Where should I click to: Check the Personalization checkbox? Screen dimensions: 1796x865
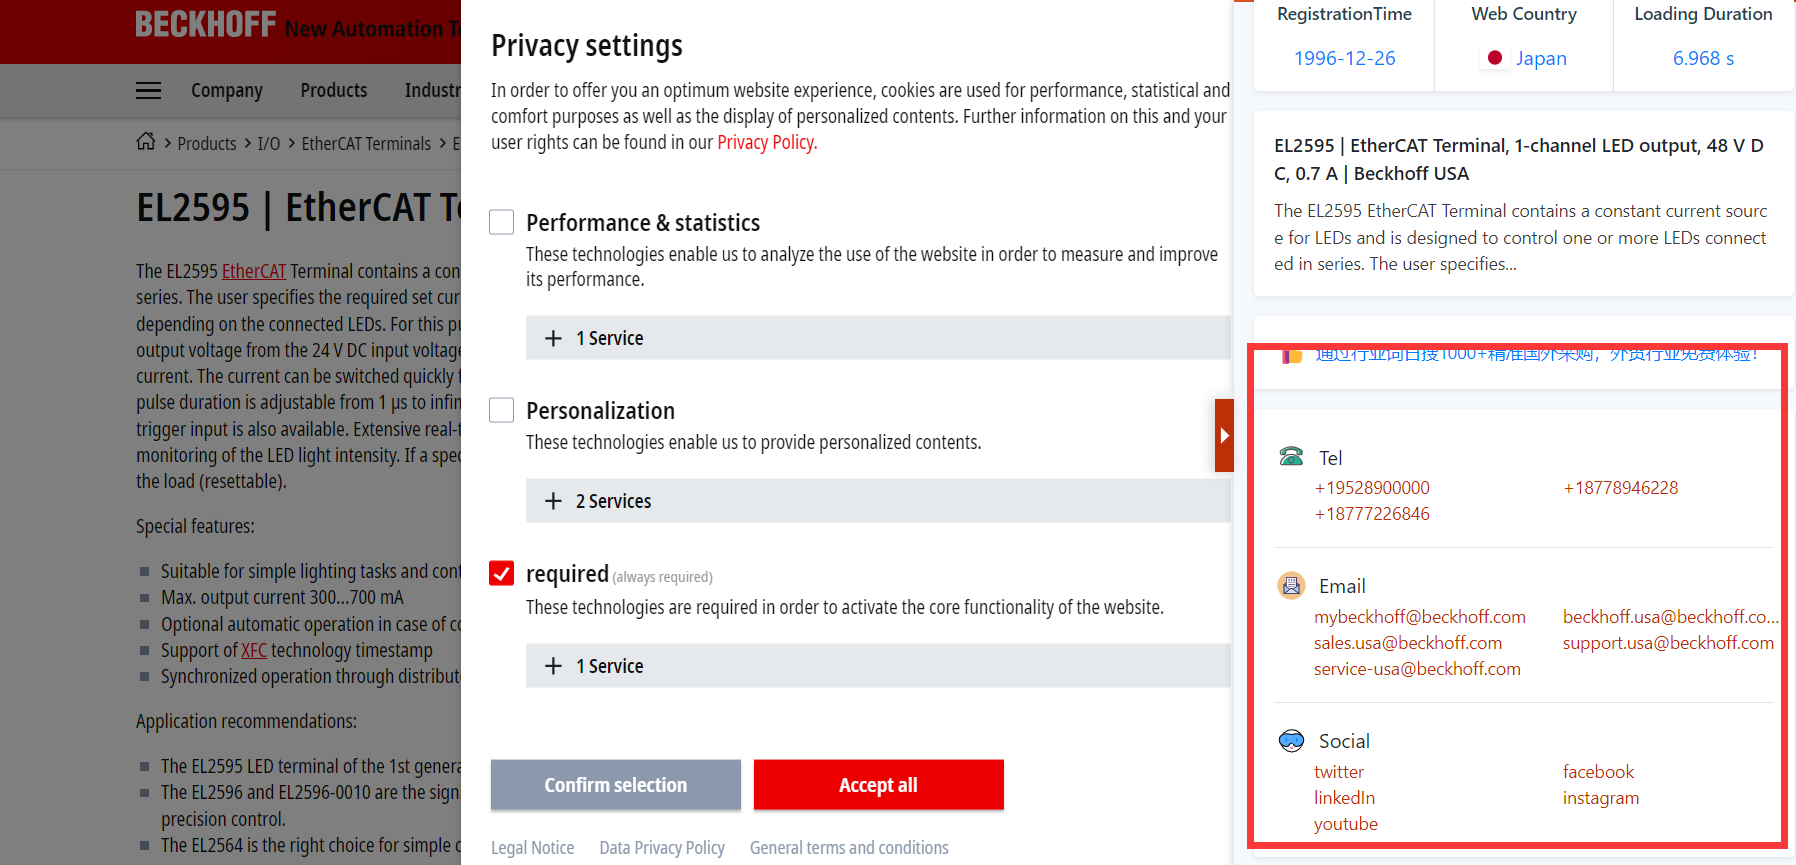tap(501, 410)
